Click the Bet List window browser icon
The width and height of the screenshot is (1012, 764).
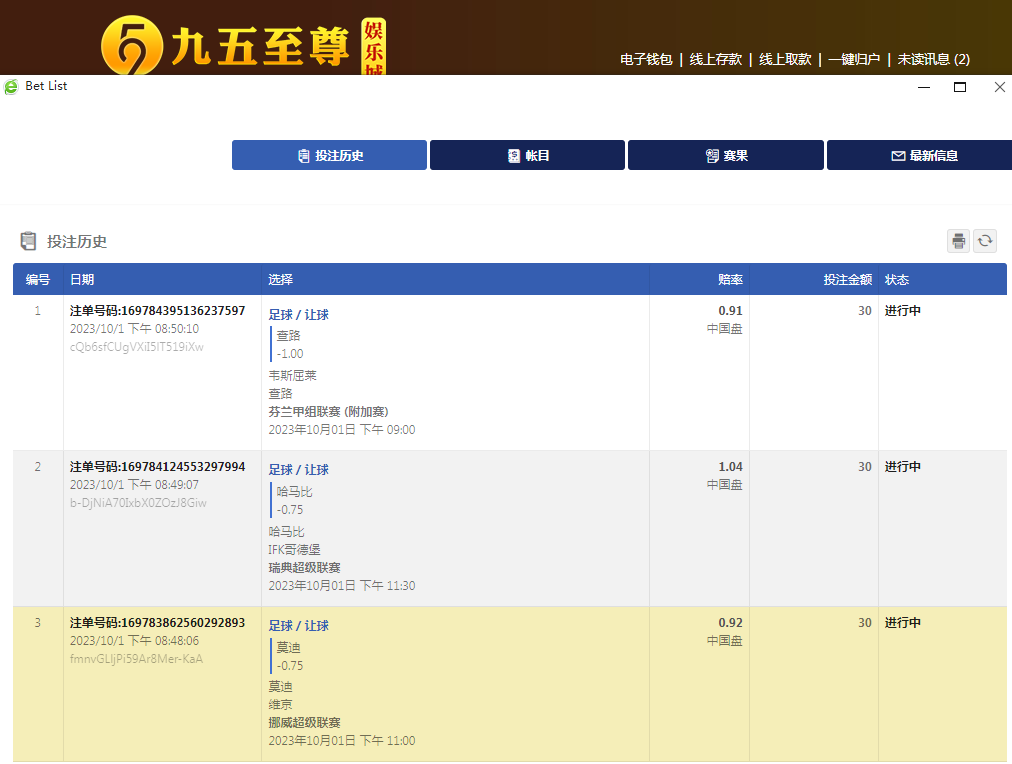pos(12,87)
